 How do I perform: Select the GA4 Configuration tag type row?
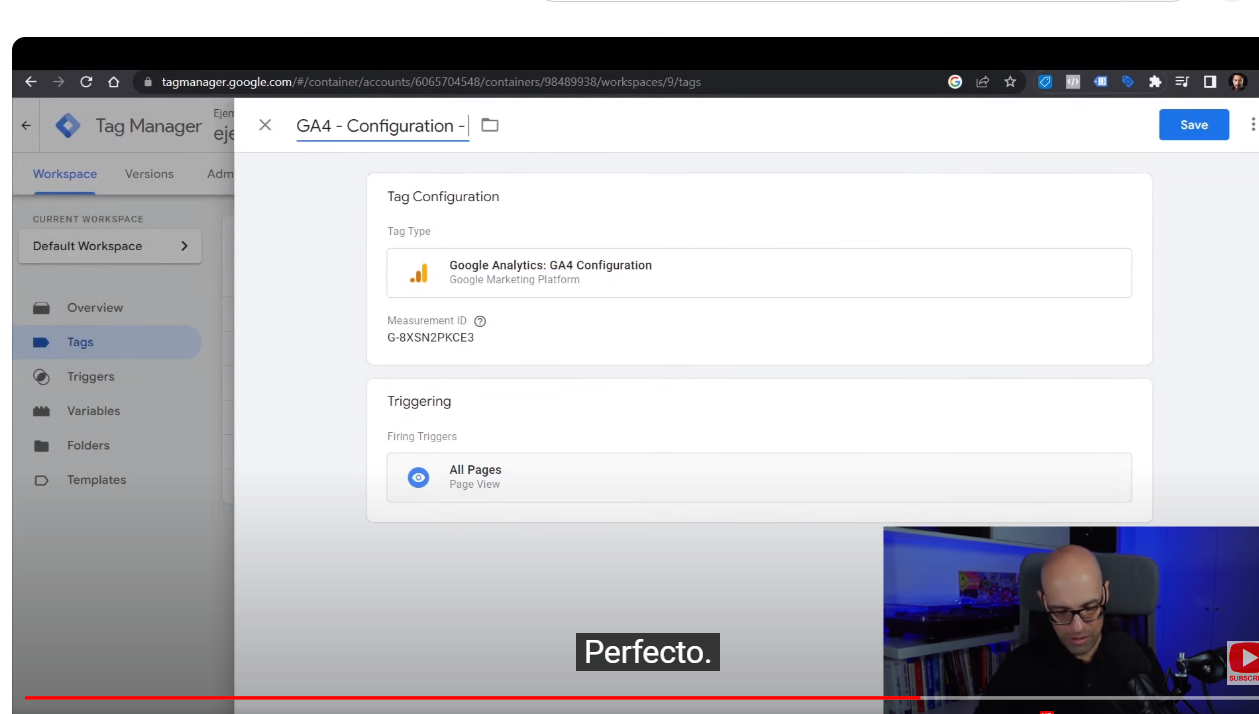pyautogui.click(x=759, y=273)
